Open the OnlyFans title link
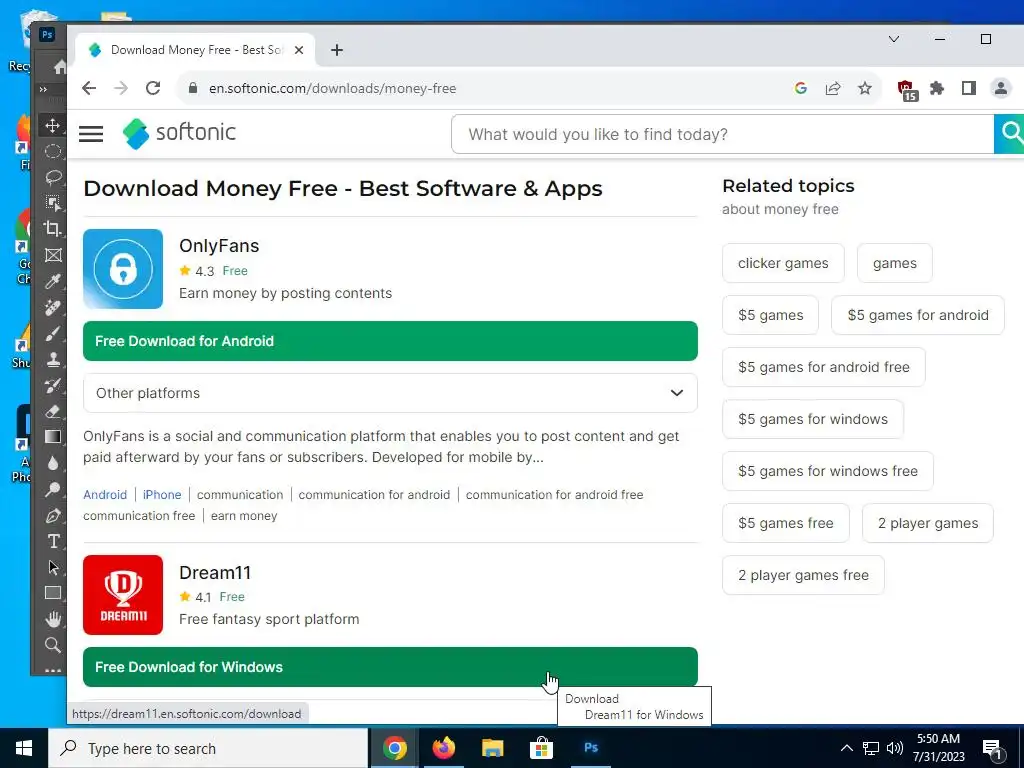The width and height of the screenshot is (1024, 768). coord(219,246)
